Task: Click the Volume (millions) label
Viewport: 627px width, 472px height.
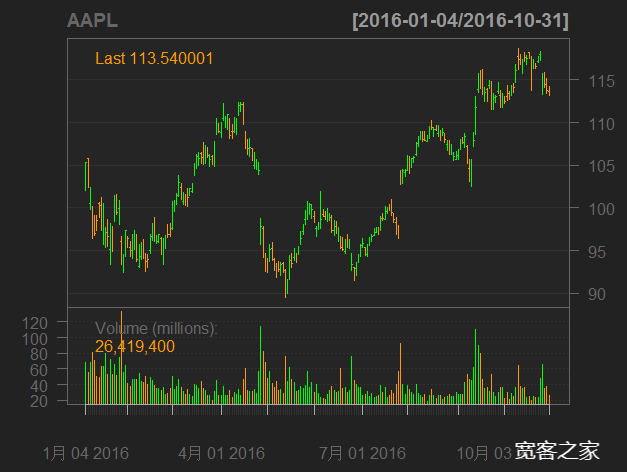Action: point(156,328)
